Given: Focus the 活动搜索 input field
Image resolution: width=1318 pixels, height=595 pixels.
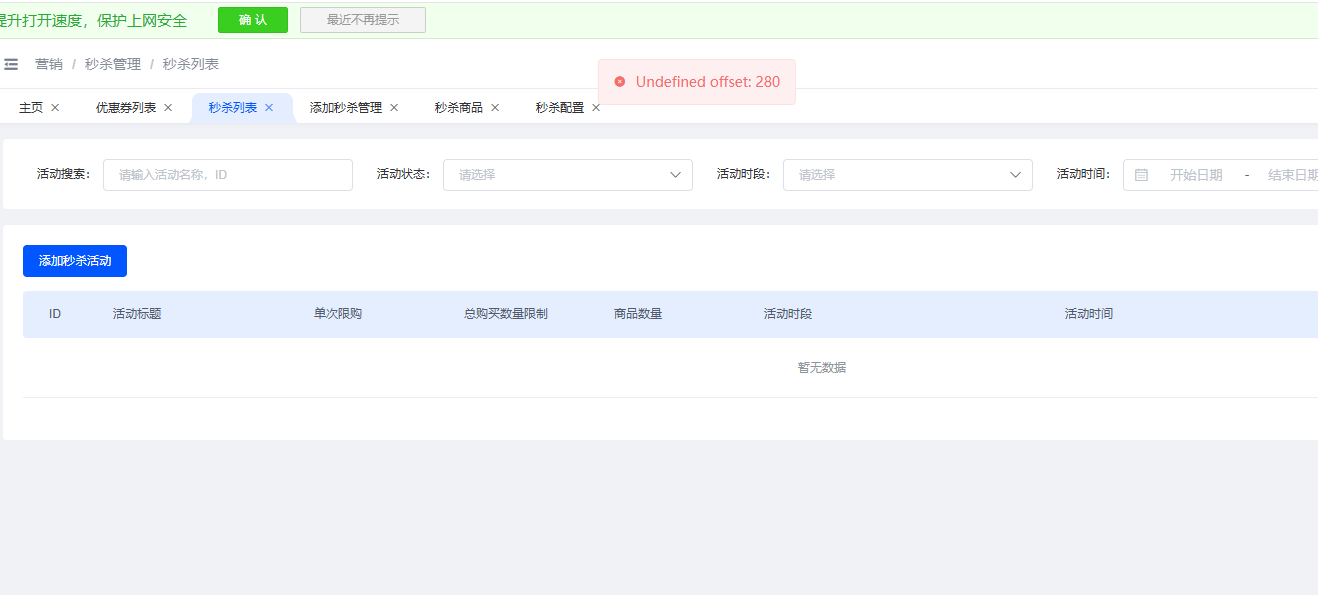Looking at the screenshot, I should [228, 175].
